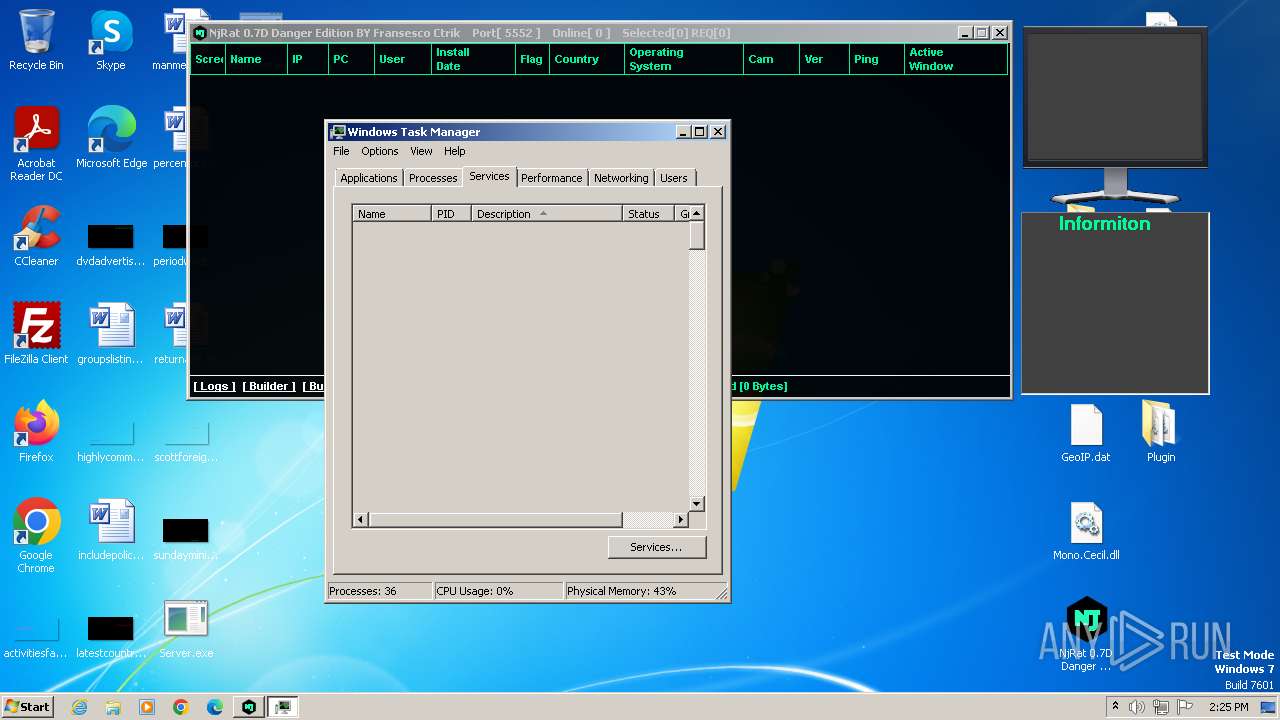The width and height of the screenshot is (1280, 720).
Task: Switch to the Processes tab
Action: [433, 178]
